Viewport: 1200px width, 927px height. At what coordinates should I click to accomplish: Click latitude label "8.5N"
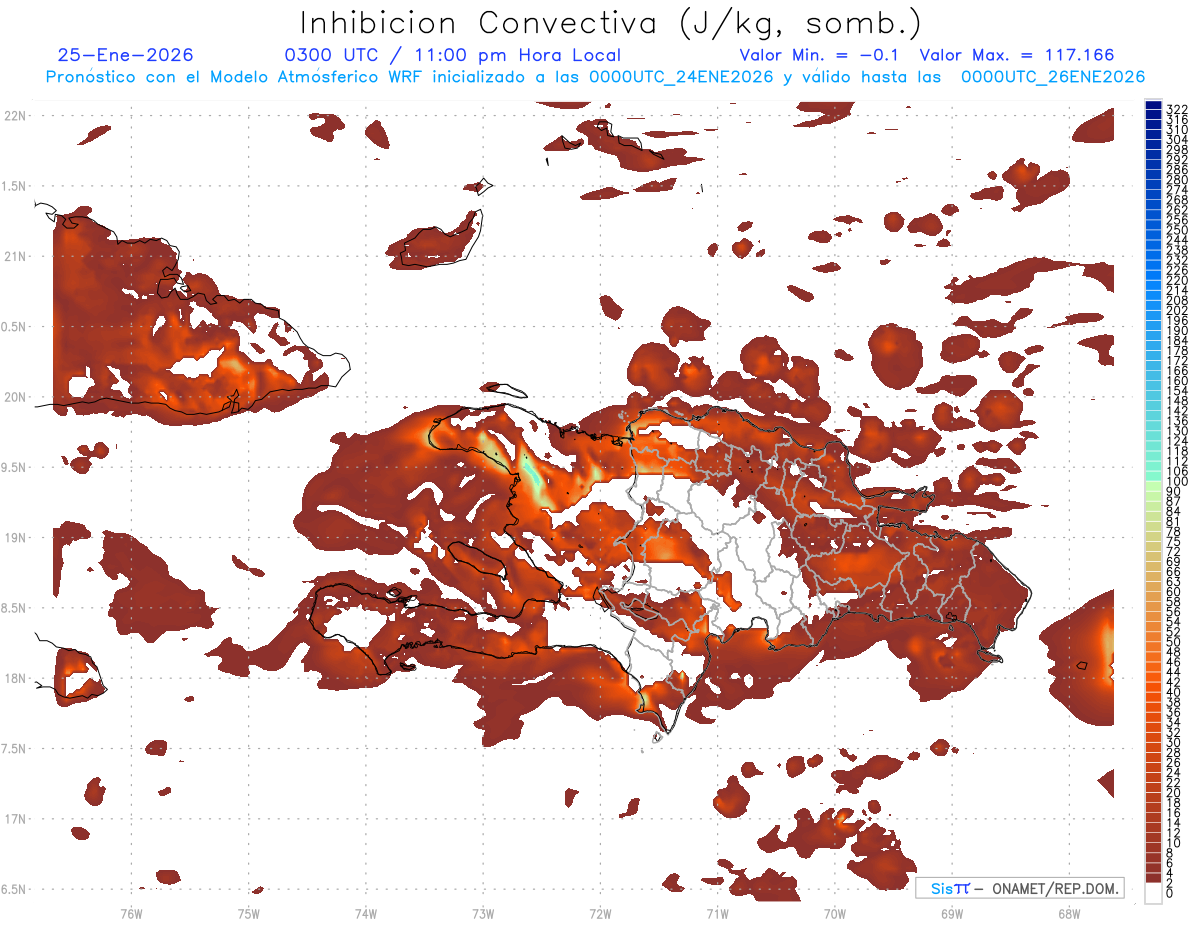click(15, 608)
